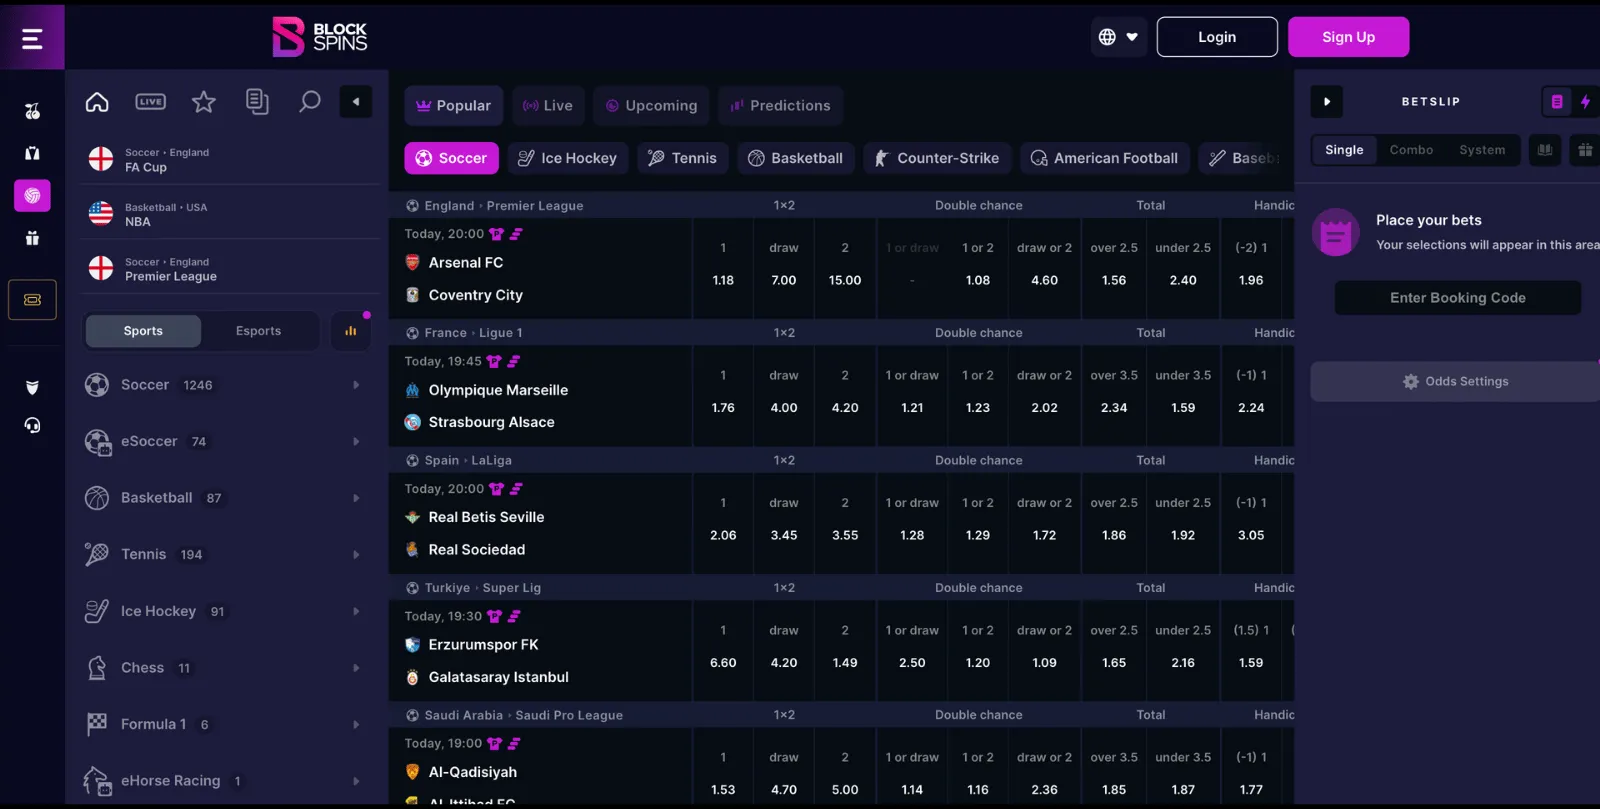Switch to the Upcoming tab
This screenshot has width=1600, height=809.
pyautogui.click(x=651, y=106)
